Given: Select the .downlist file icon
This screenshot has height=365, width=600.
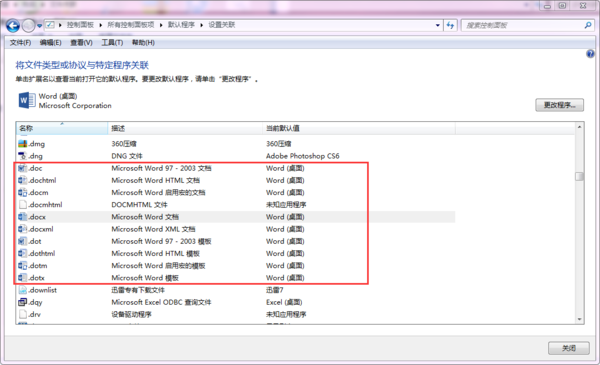Looking at the screenshot, I should point(23,290).
